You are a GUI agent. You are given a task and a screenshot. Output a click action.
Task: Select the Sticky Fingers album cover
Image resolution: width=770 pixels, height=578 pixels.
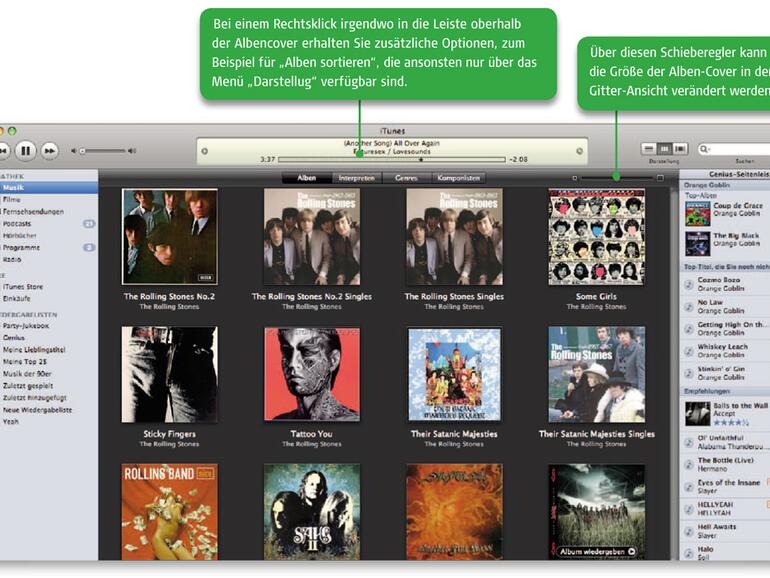pos(169,375)
